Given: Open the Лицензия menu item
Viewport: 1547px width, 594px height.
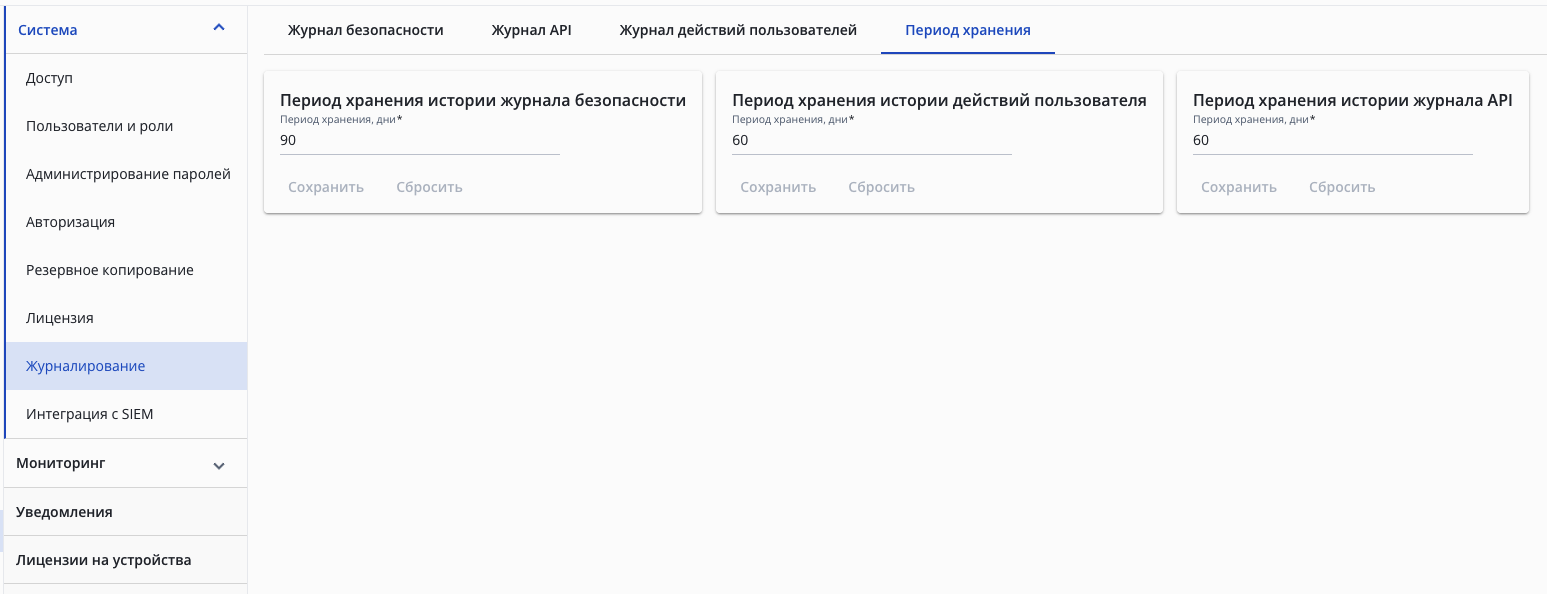Looking at the screenshot, I should [x=60, y=318].
